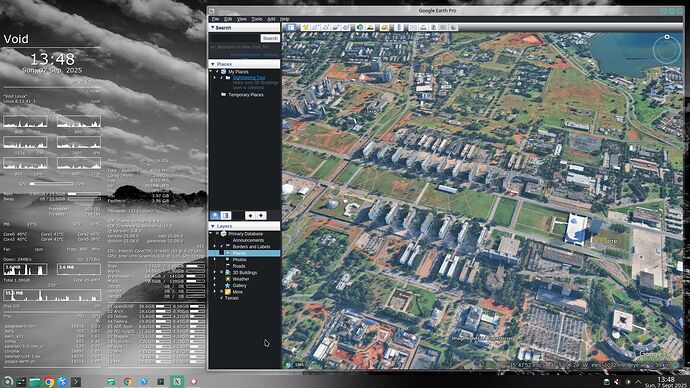This screenshot has height=388, width=690.
Task: Move selected place up with arrow button
Action: (250, 216)
